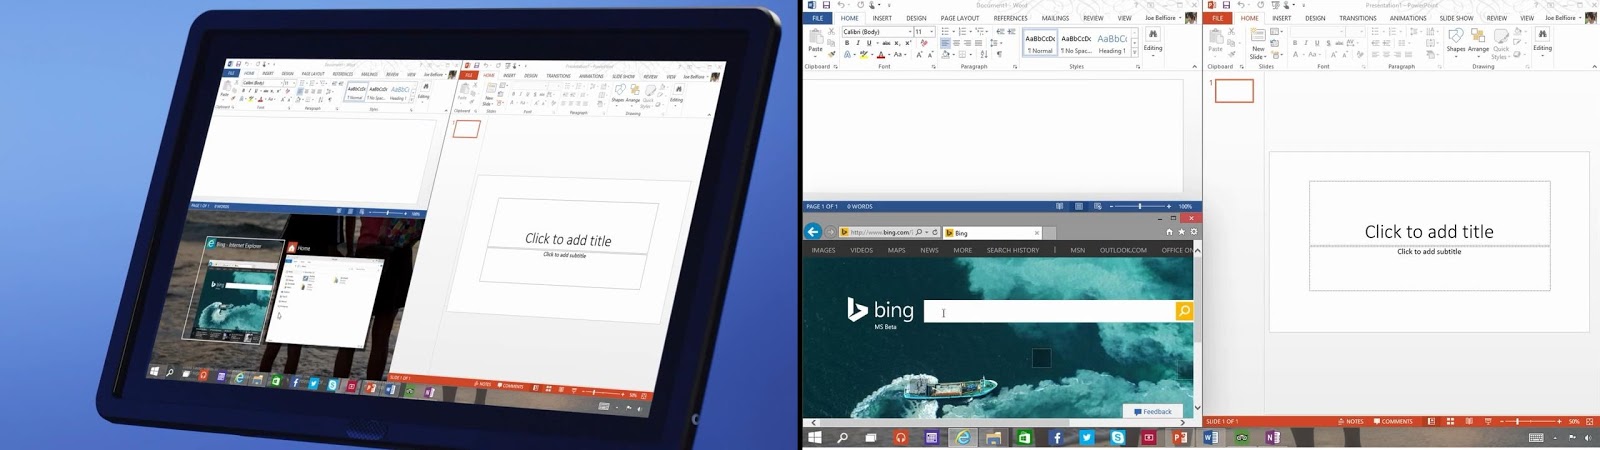Viewport: 1600px width, 450px height.
Task: Click the yellow Bing search button
Action: click(x=1184, y=312)
